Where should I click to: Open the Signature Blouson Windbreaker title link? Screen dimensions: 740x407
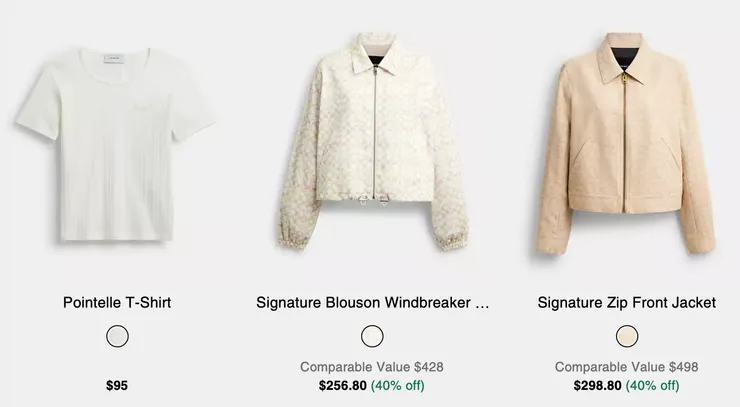pyautogui.click(x=372, y=302)
